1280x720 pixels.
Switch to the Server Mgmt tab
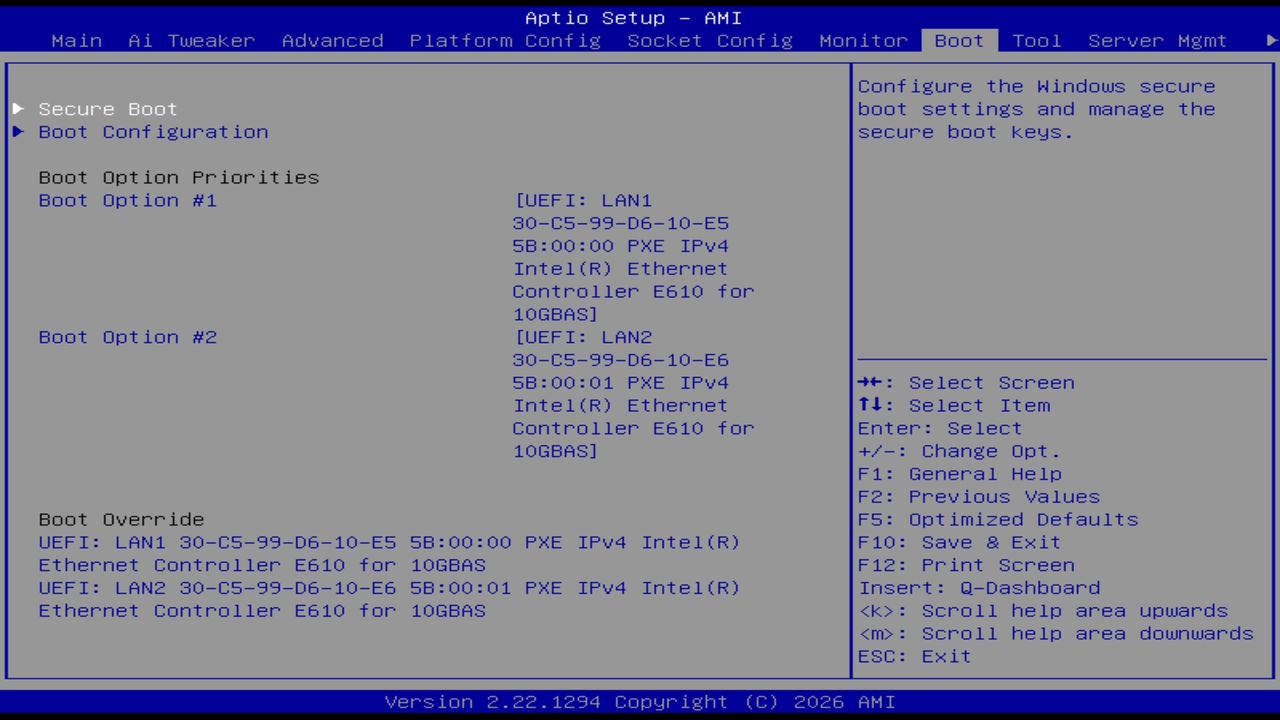(x=1157, y=40)
